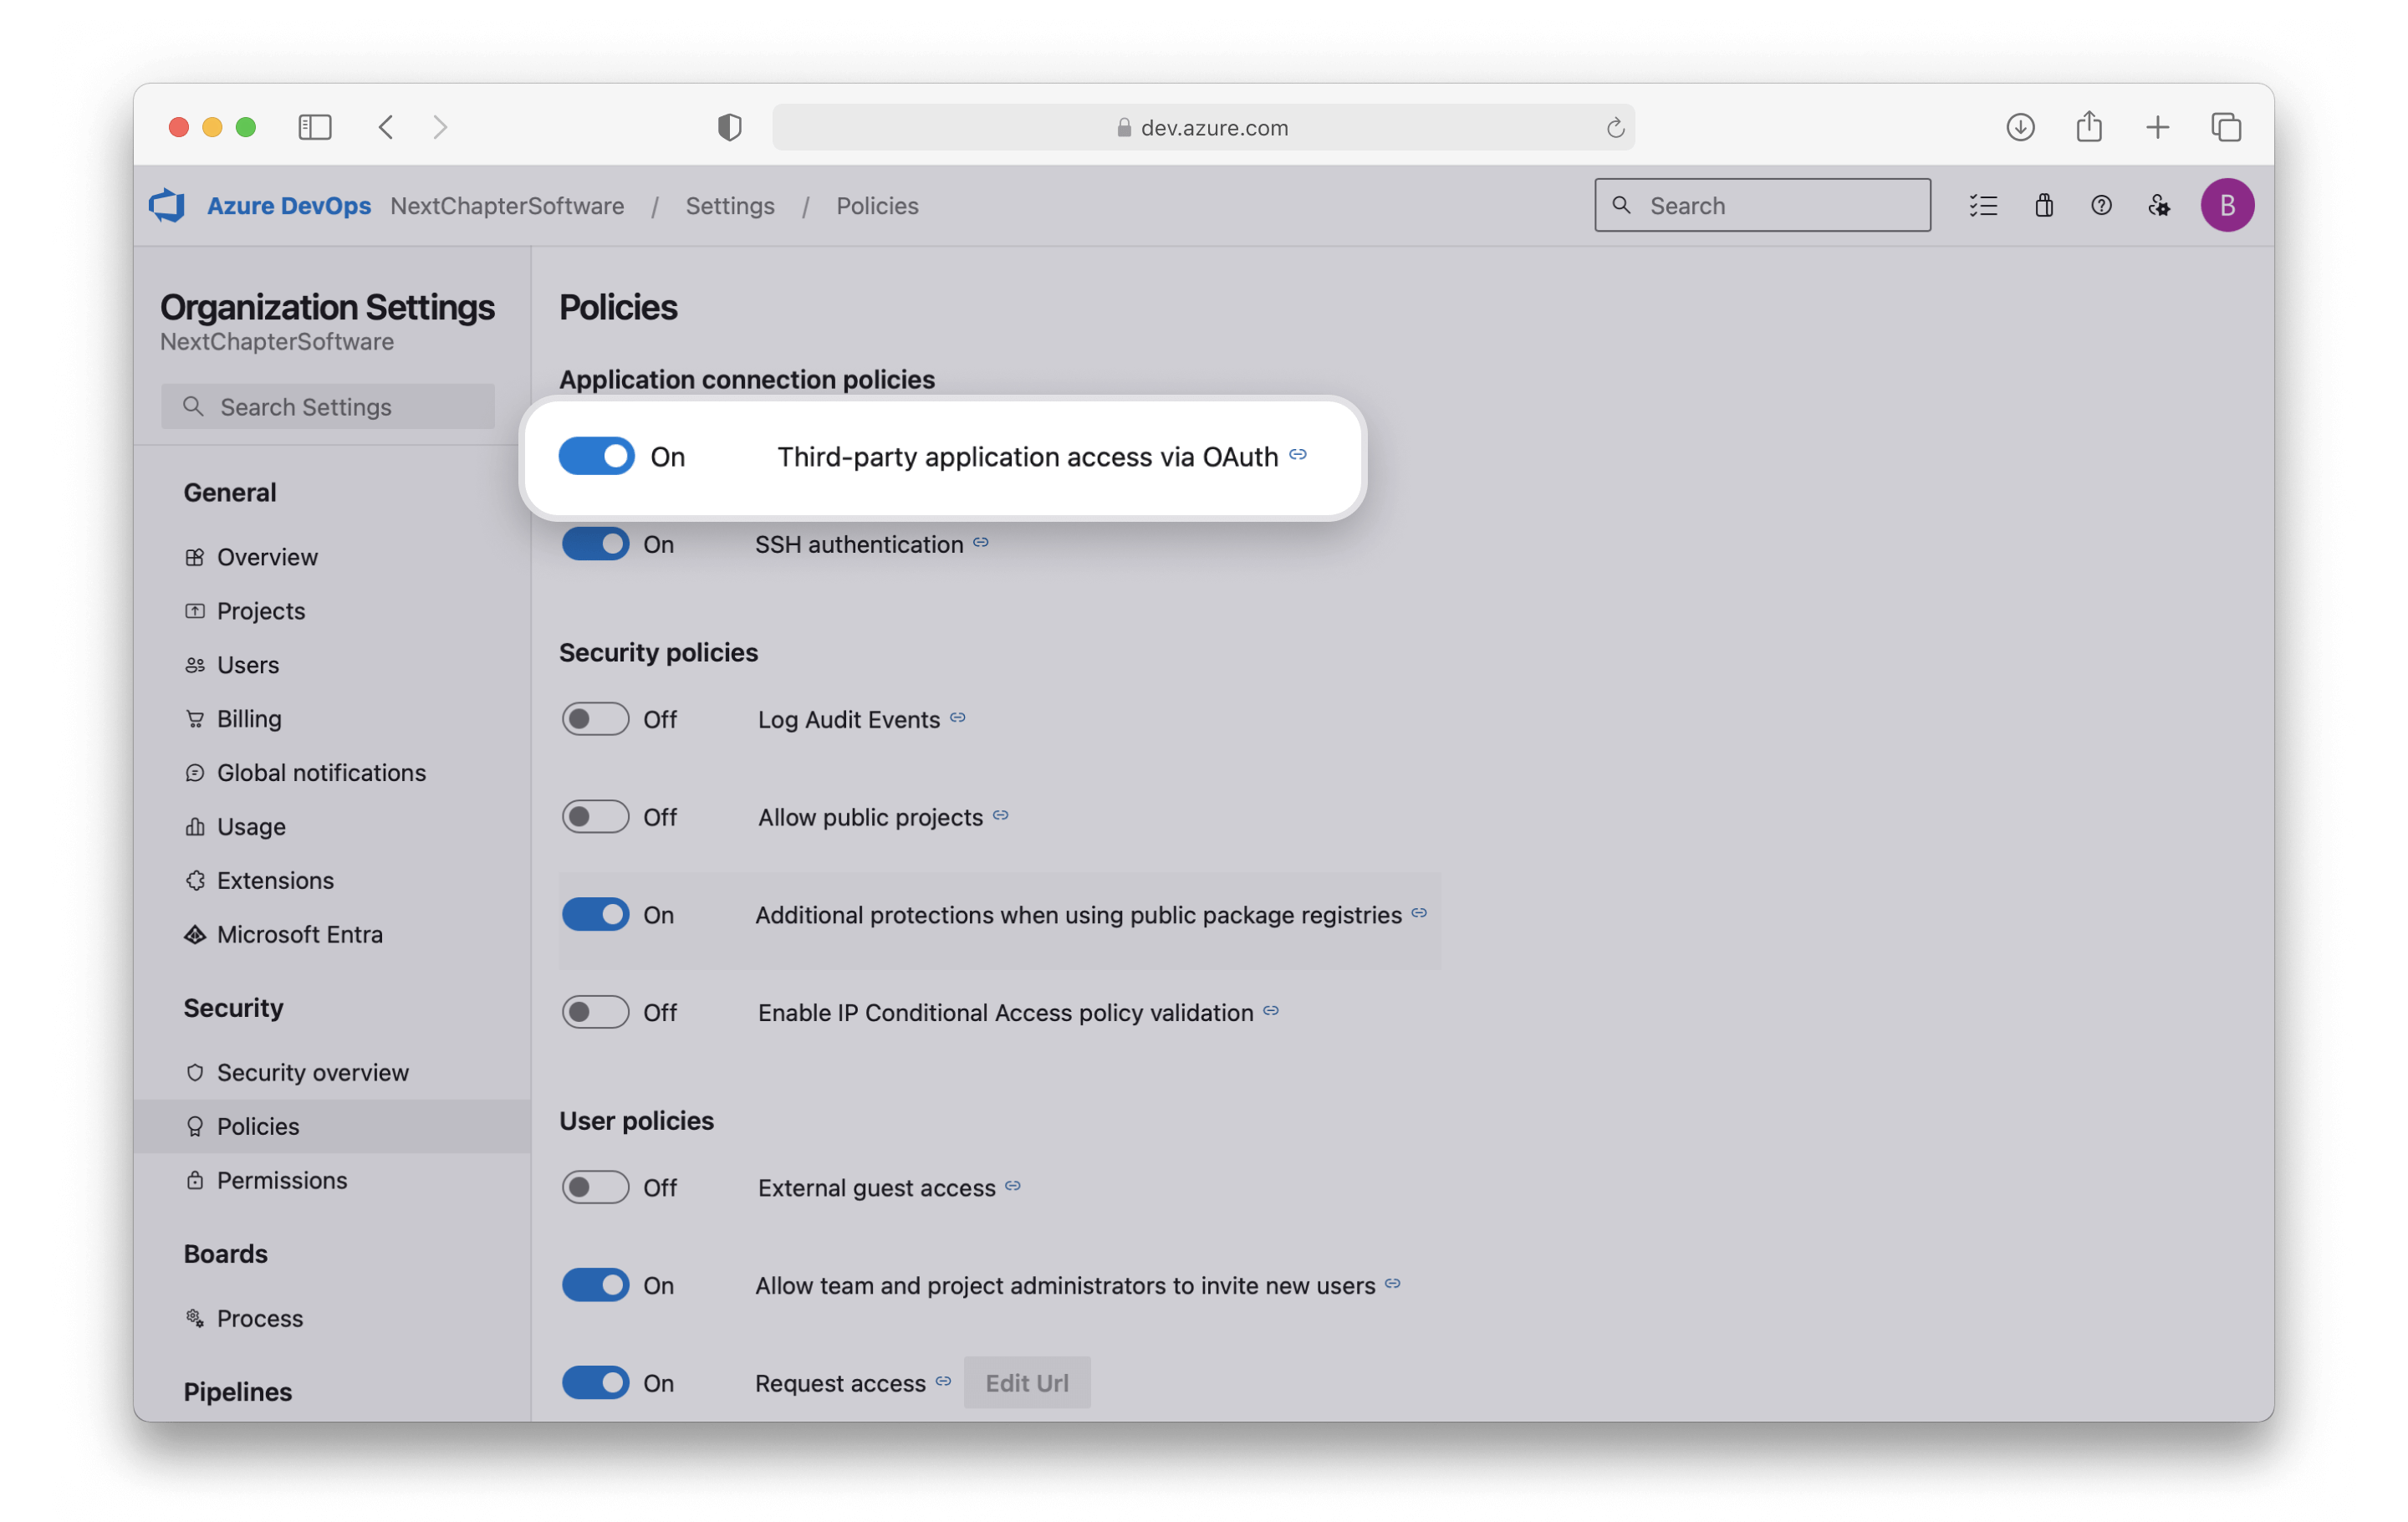The height and width of the screenshot is (1522, 2408).
Task: Open Permissions in settings sidebar
Action: (332, 1181)
